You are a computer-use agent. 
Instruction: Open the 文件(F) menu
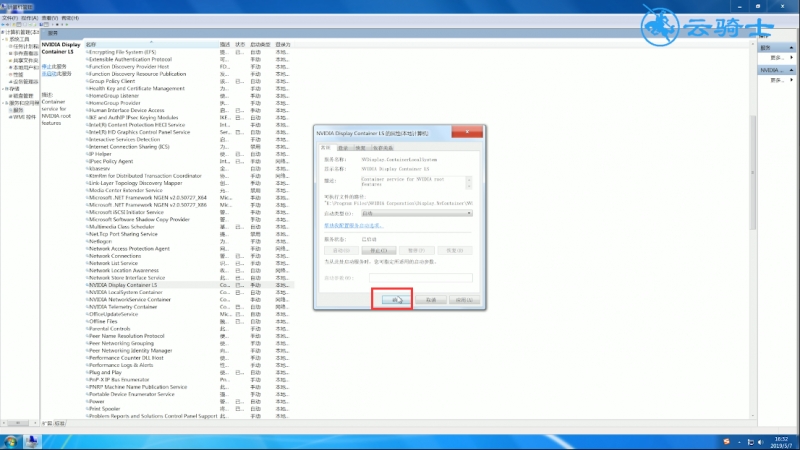pos(10,18)
